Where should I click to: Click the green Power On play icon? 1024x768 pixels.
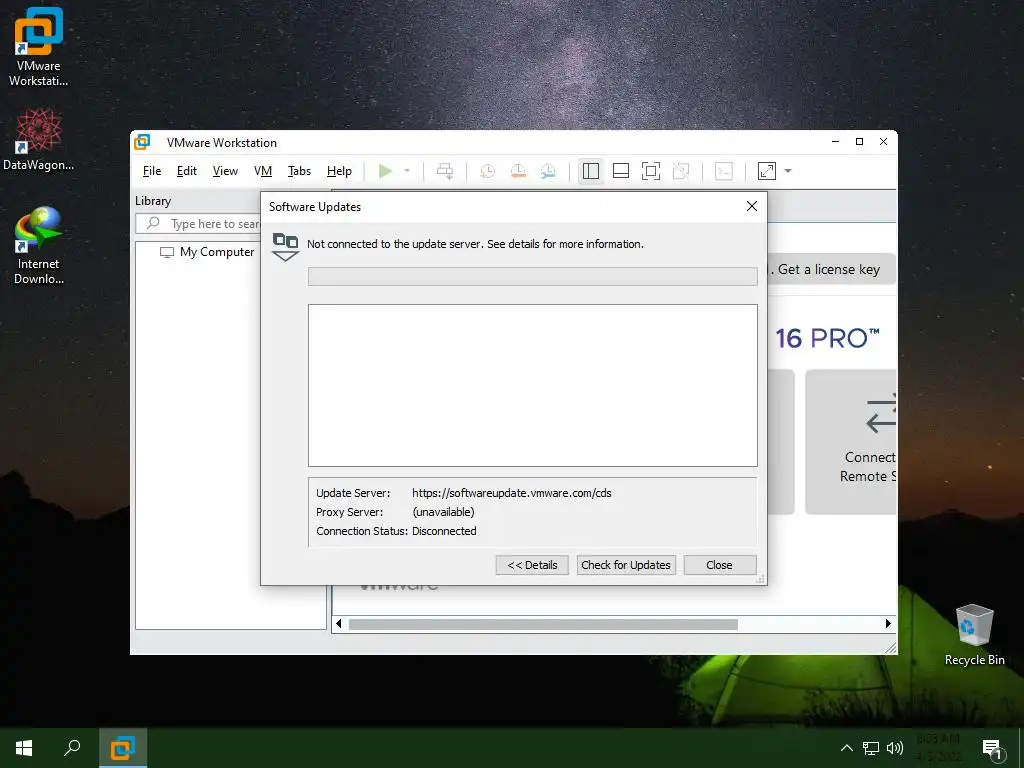click(x=385, y=171)
